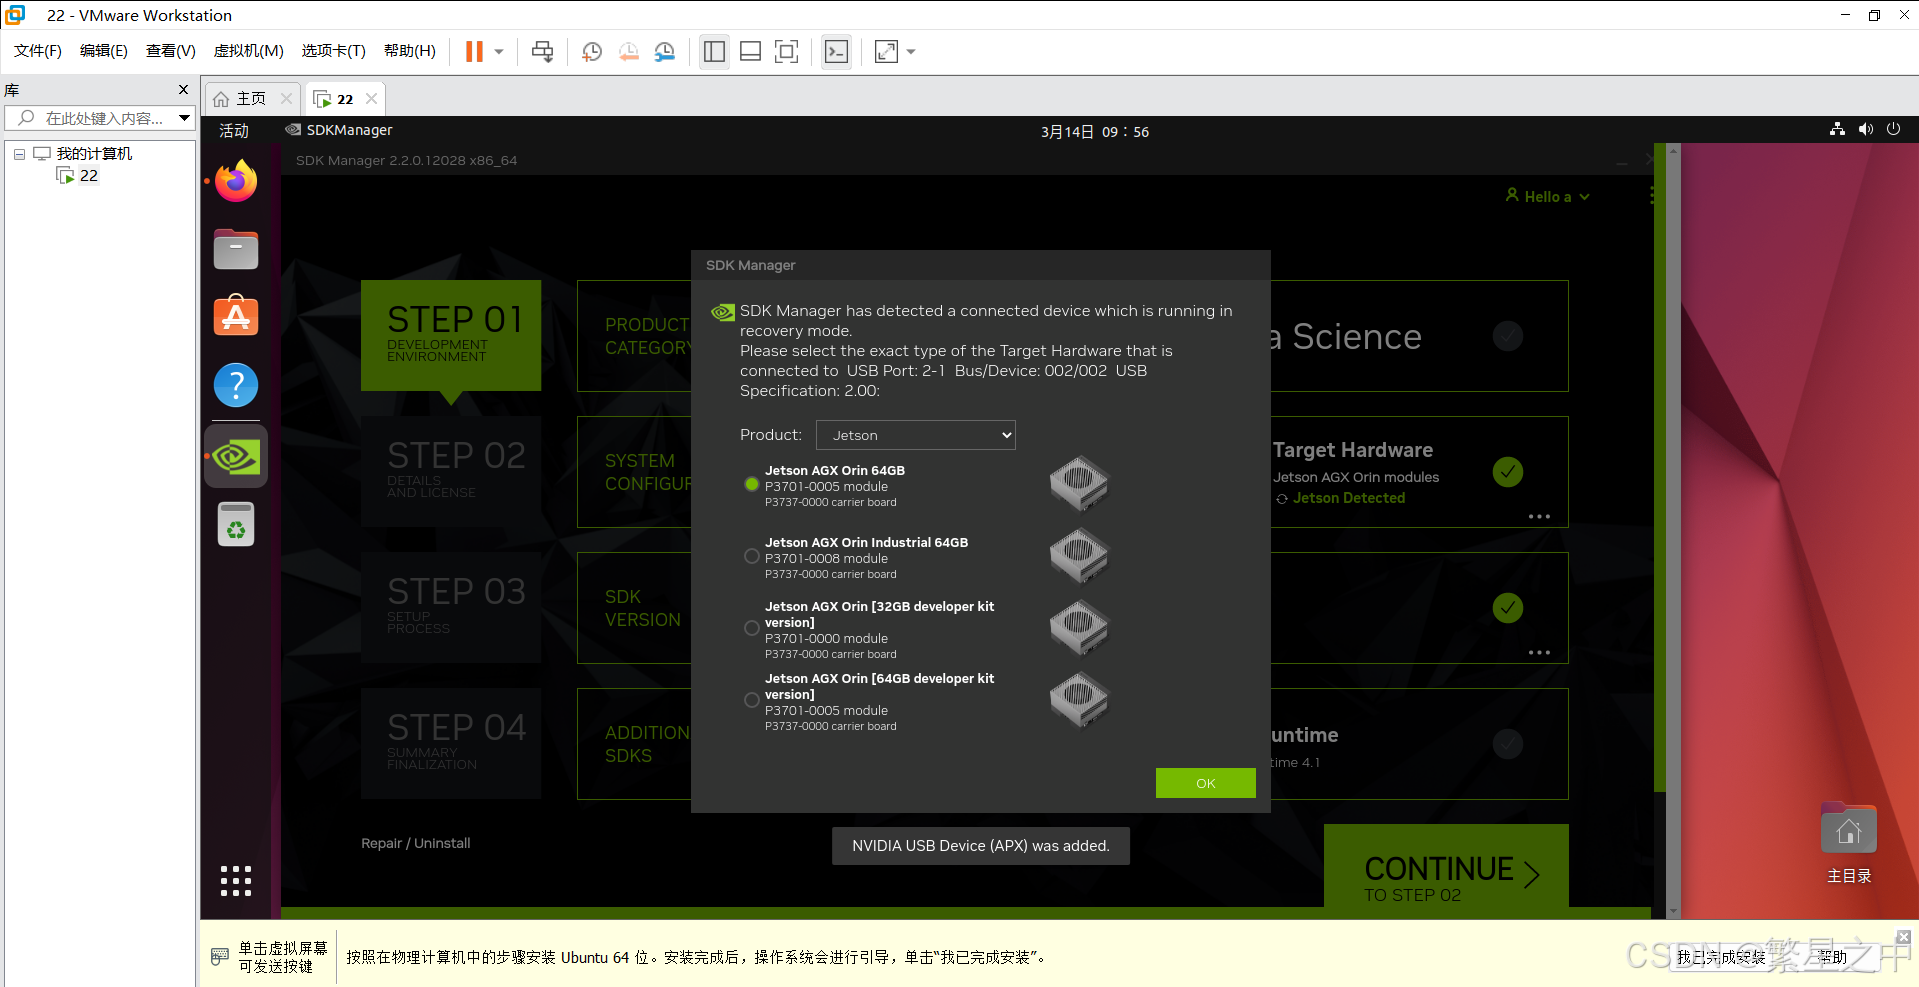Viewport: 1919px width, 987px height.
Task: Open the Help dock icon
Action: [x=236, y=385]
